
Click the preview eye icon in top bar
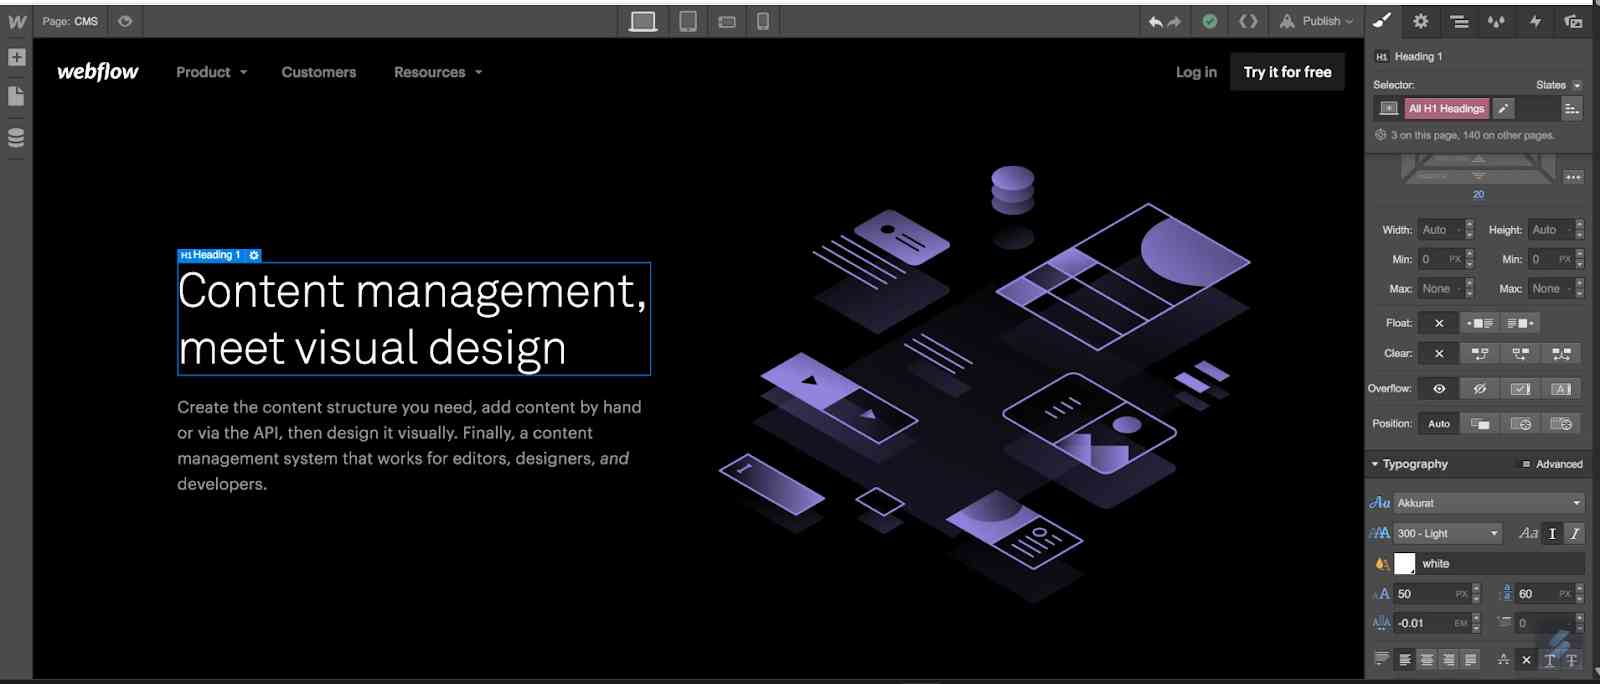click(x=125, y=21)
